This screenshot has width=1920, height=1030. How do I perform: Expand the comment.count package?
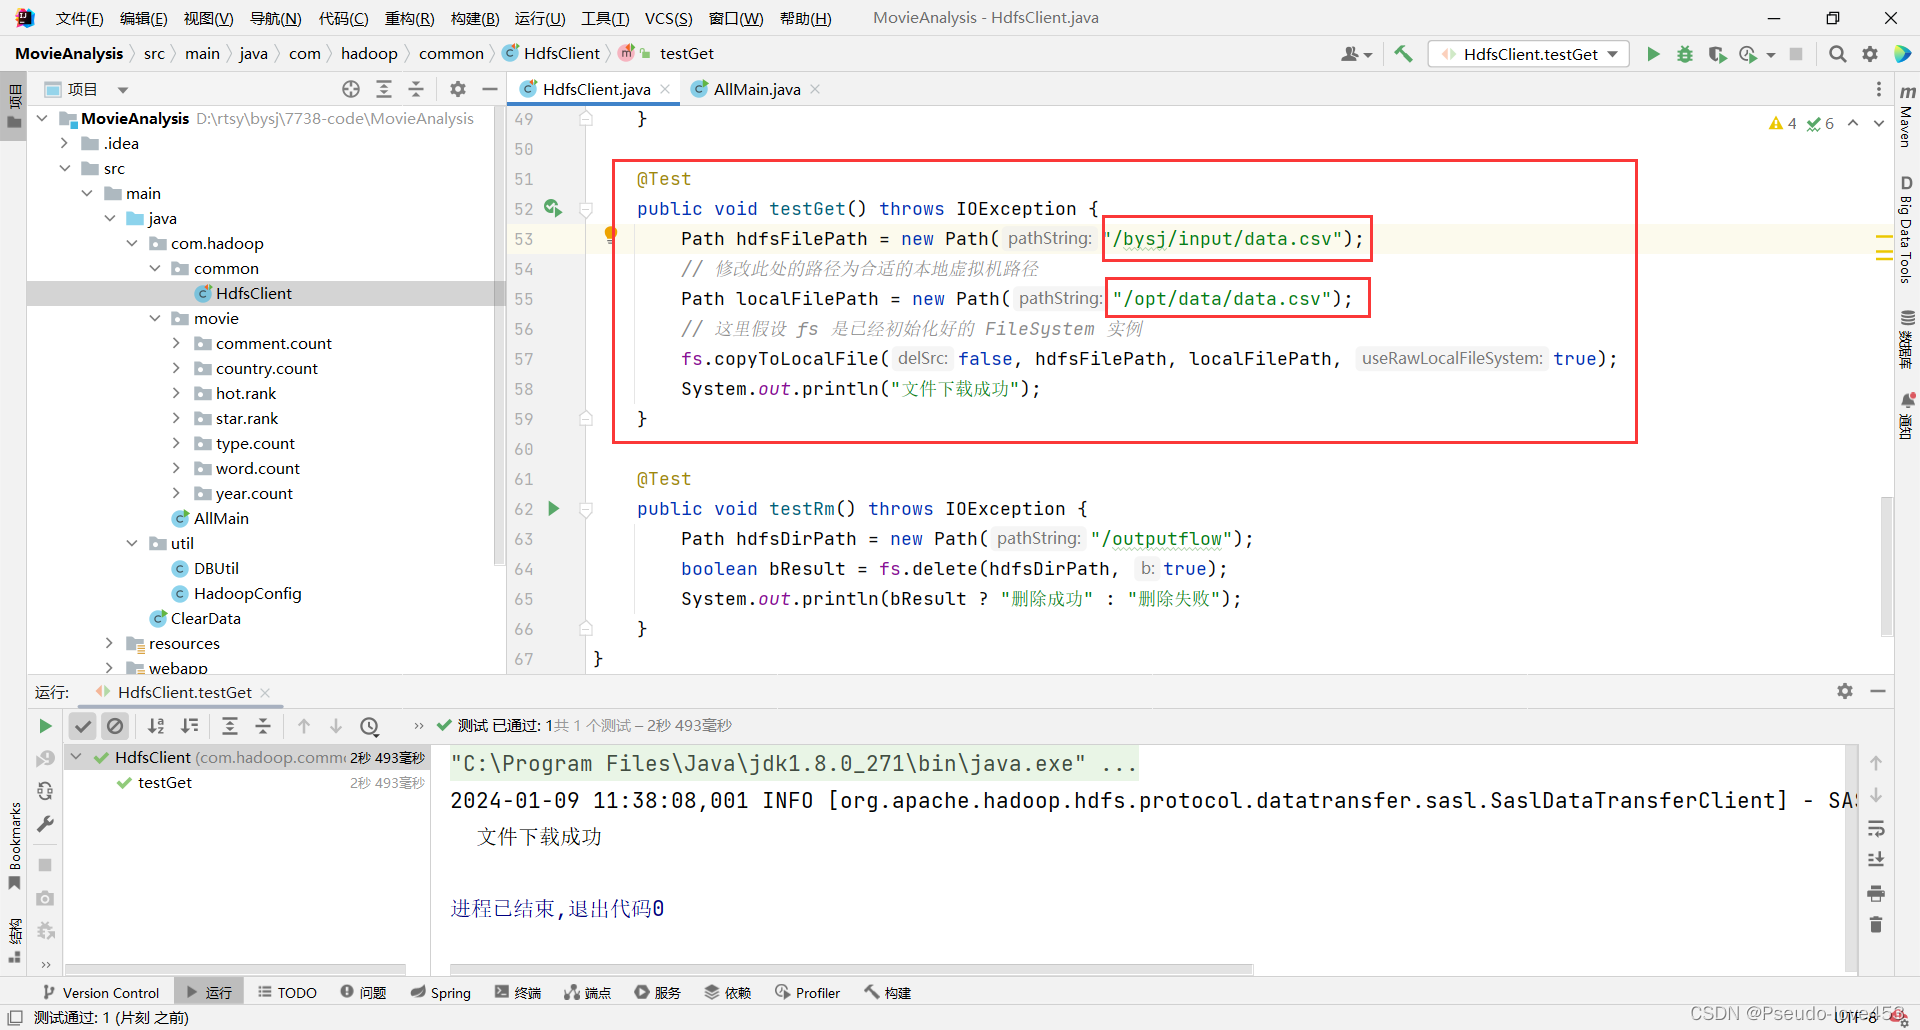click(x=177, y=343)
